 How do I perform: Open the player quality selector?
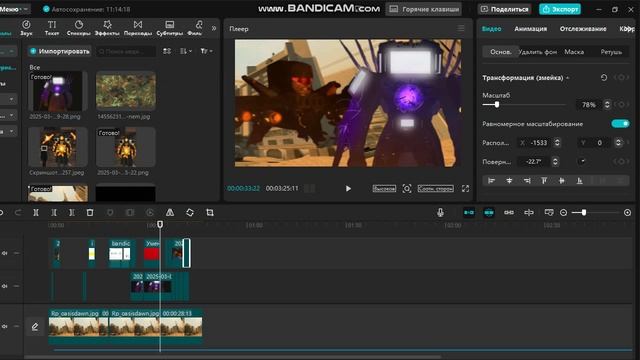point(384,189)
